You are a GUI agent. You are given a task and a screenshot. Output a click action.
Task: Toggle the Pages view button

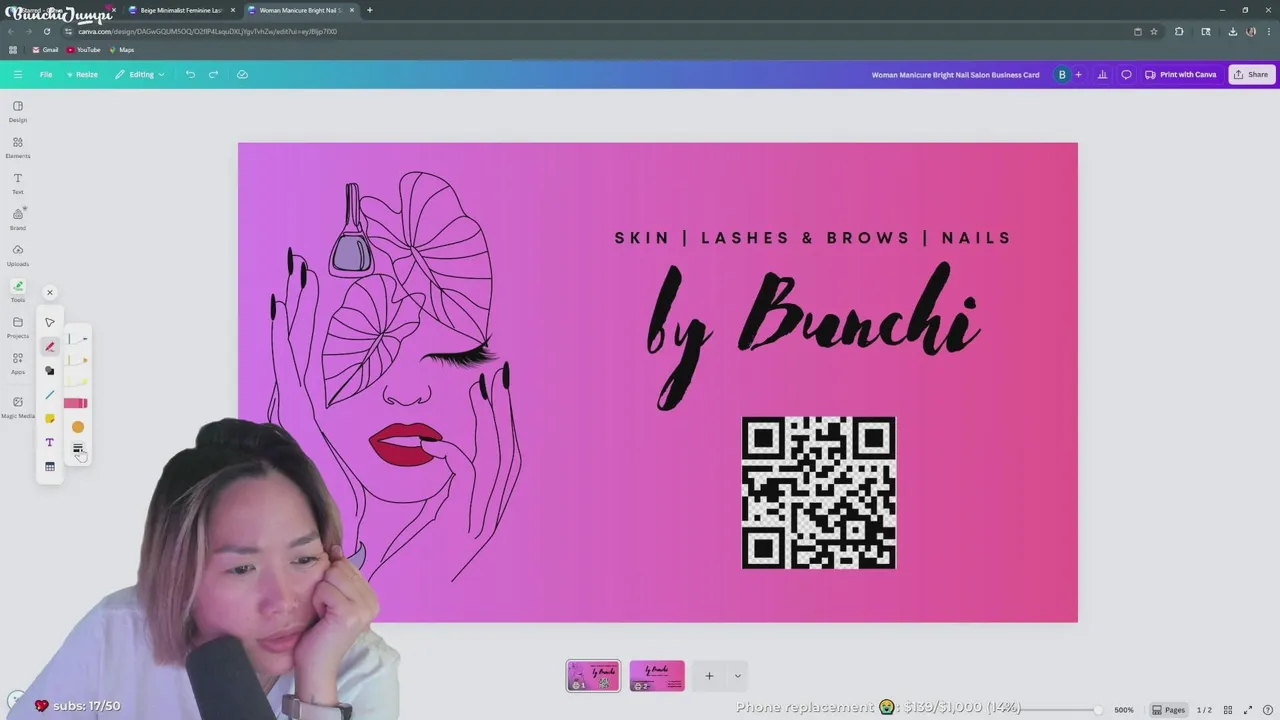pyautogui.click(x=1167, y=710)
